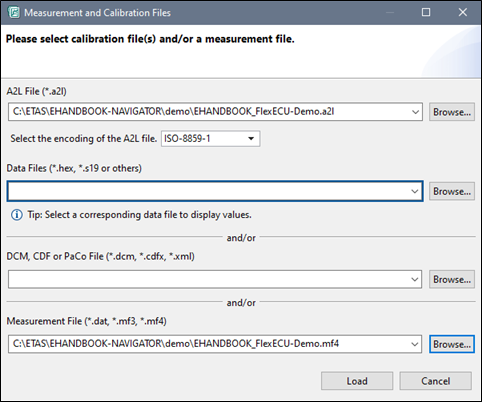The image size is (482, 402).
Task: Click inside the empty Data Files field
Action: pyautogui.click(x=209, y=191)
